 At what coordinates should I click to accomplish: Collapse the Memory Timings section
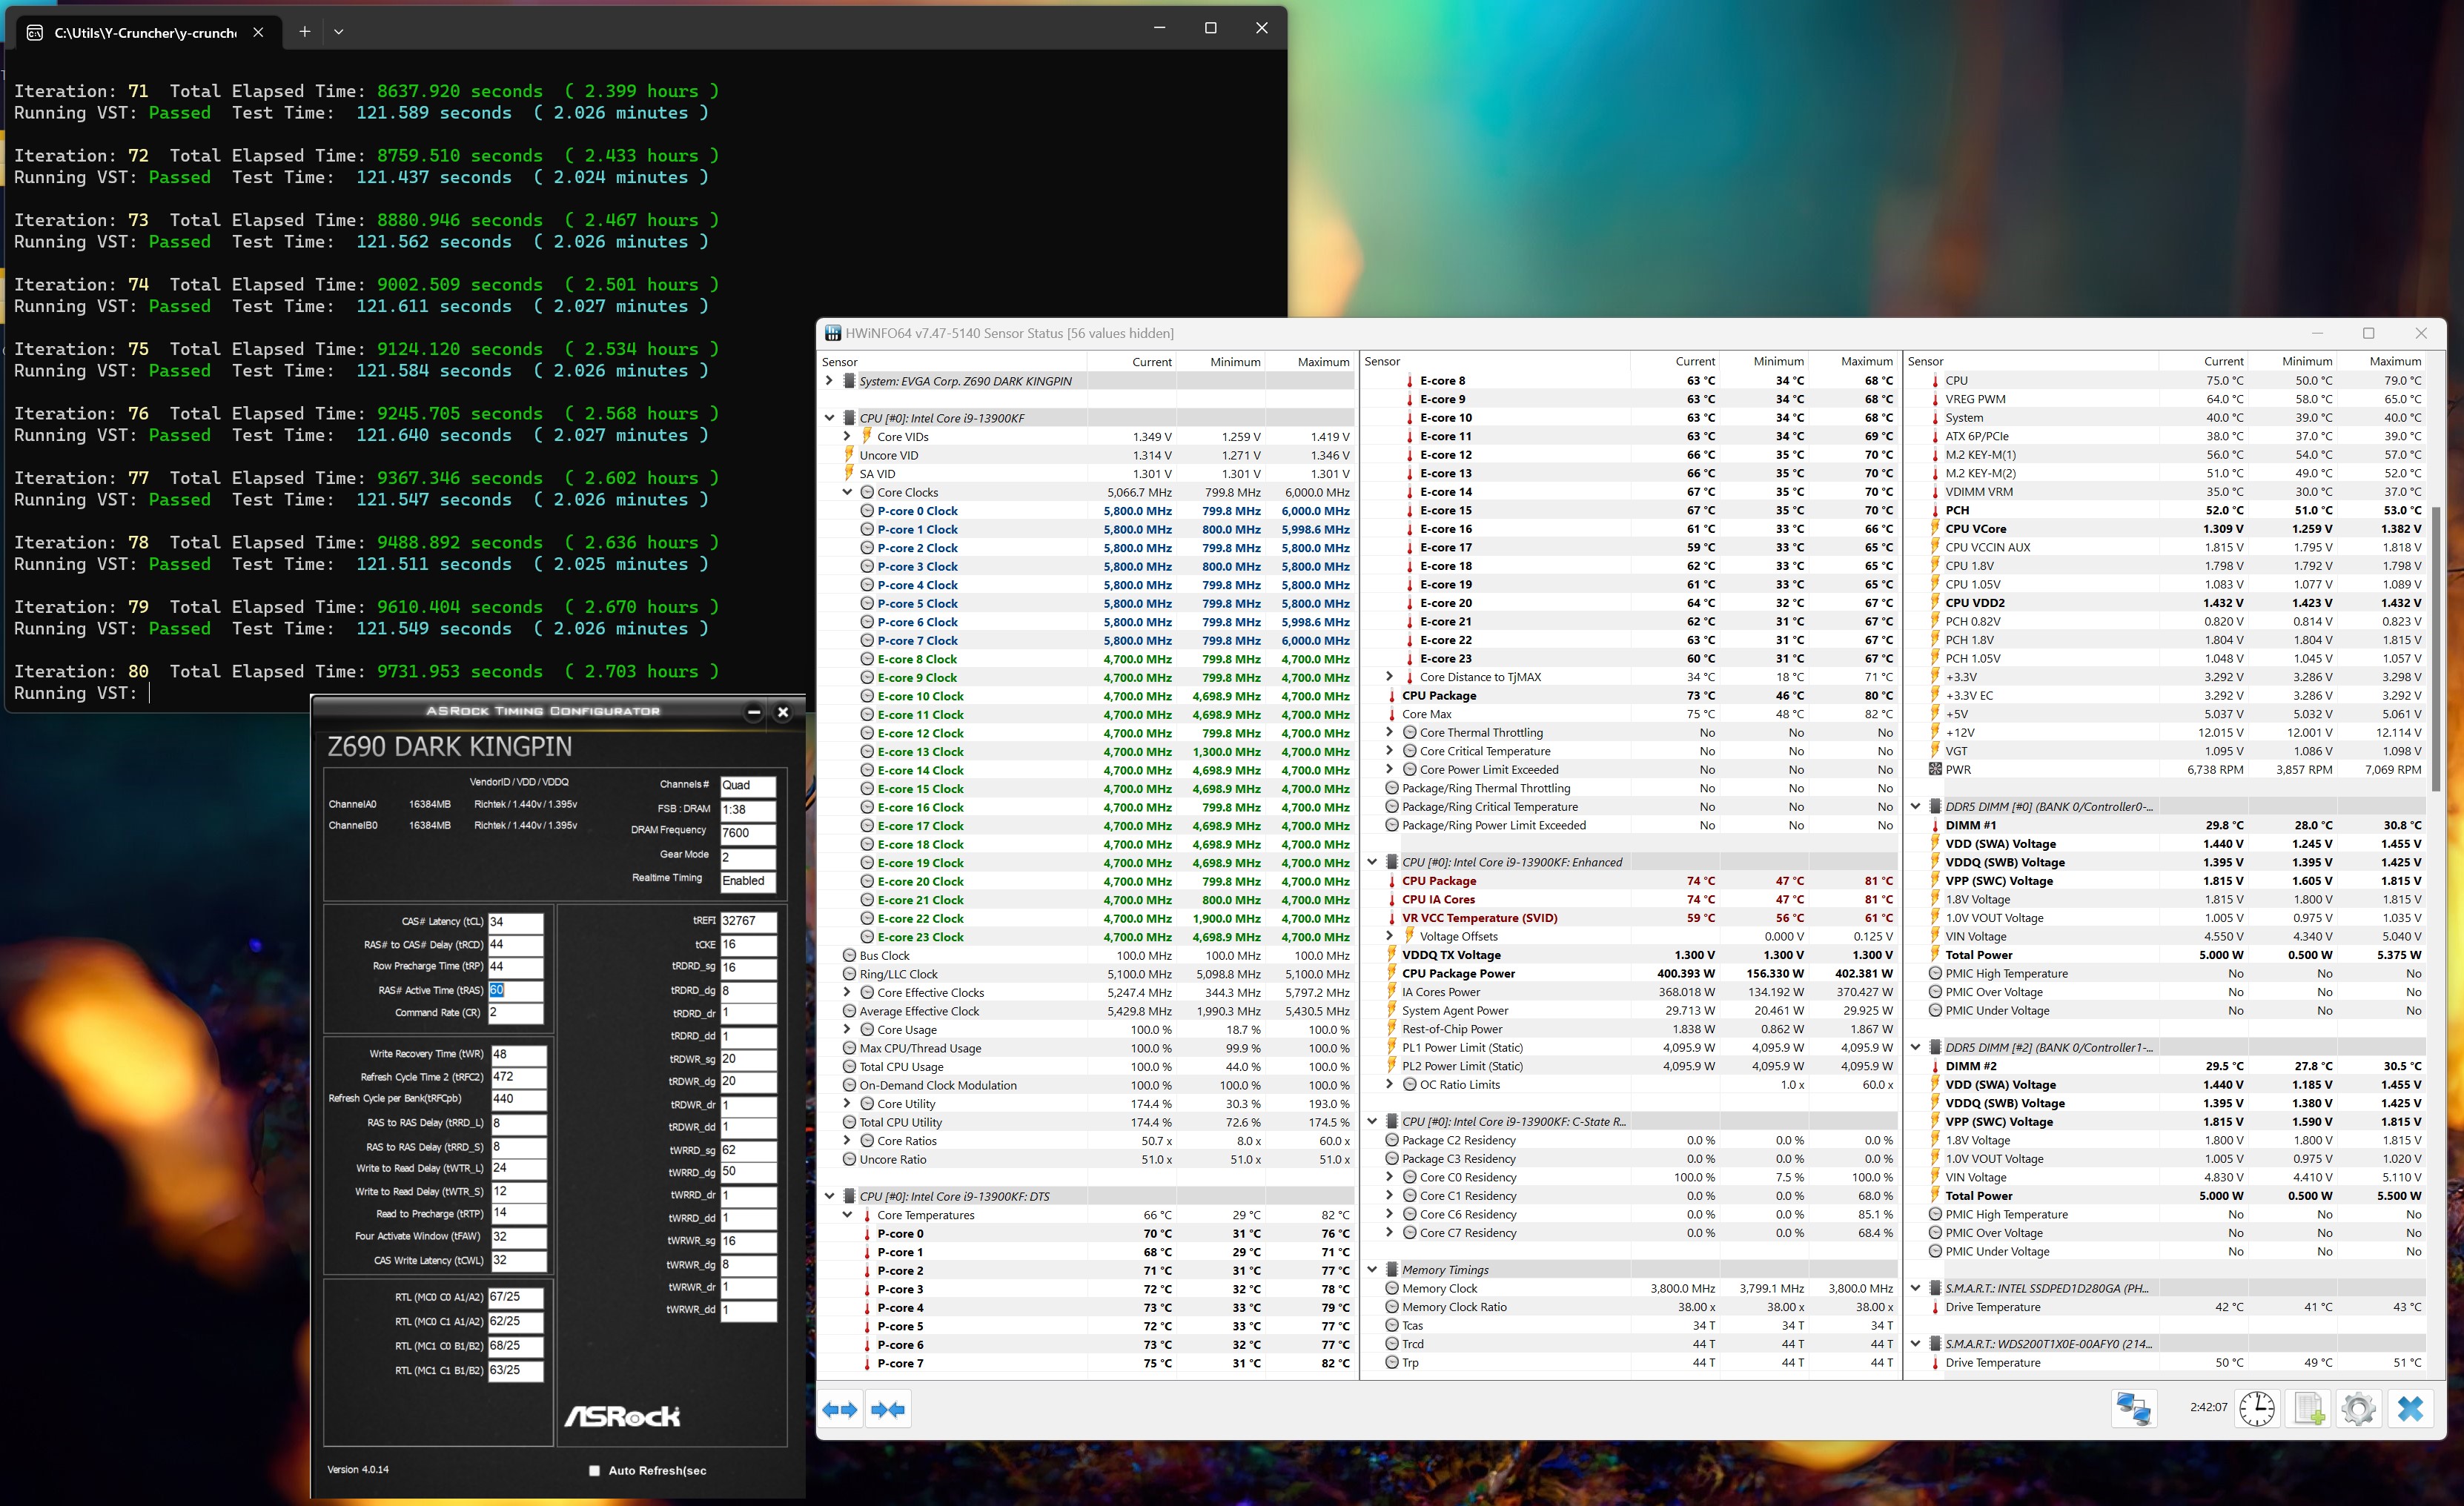click(x=1372, y=1270)
